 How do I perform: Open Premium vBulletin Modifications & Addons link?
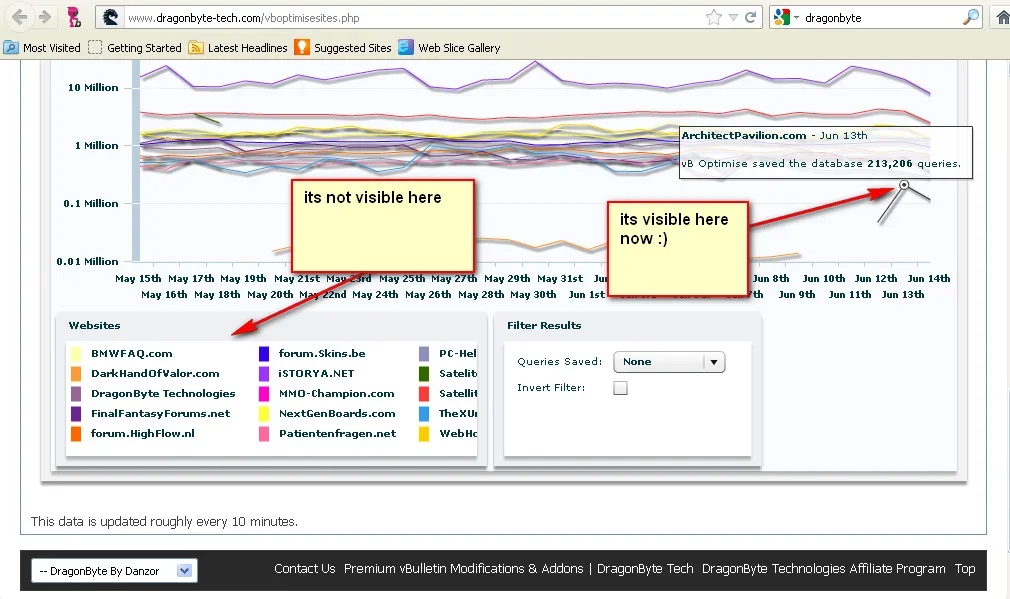pos(463,569)
